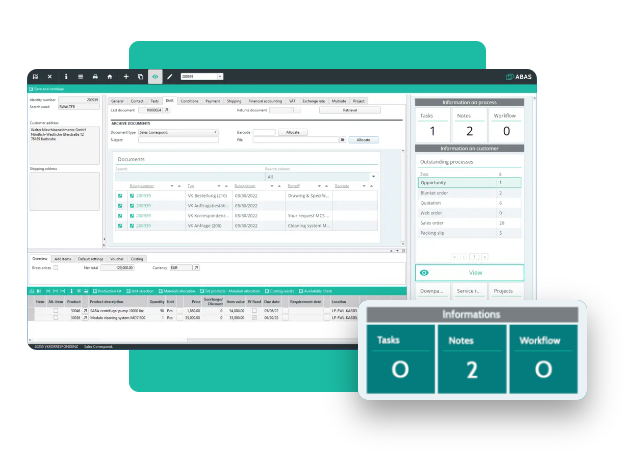Viewport: 633px width, 450px height.
Task: Click product link arrow in the centrifuge pump row
Action: point(85,311)
